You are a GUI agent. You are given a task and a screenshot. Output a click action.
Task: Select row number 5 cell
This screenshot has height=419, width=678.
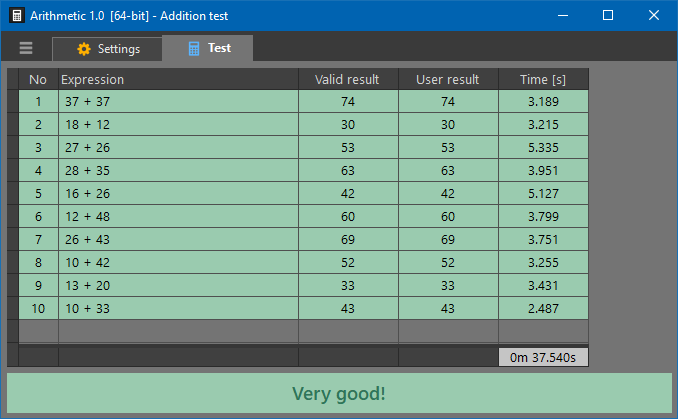pos(38,193)
